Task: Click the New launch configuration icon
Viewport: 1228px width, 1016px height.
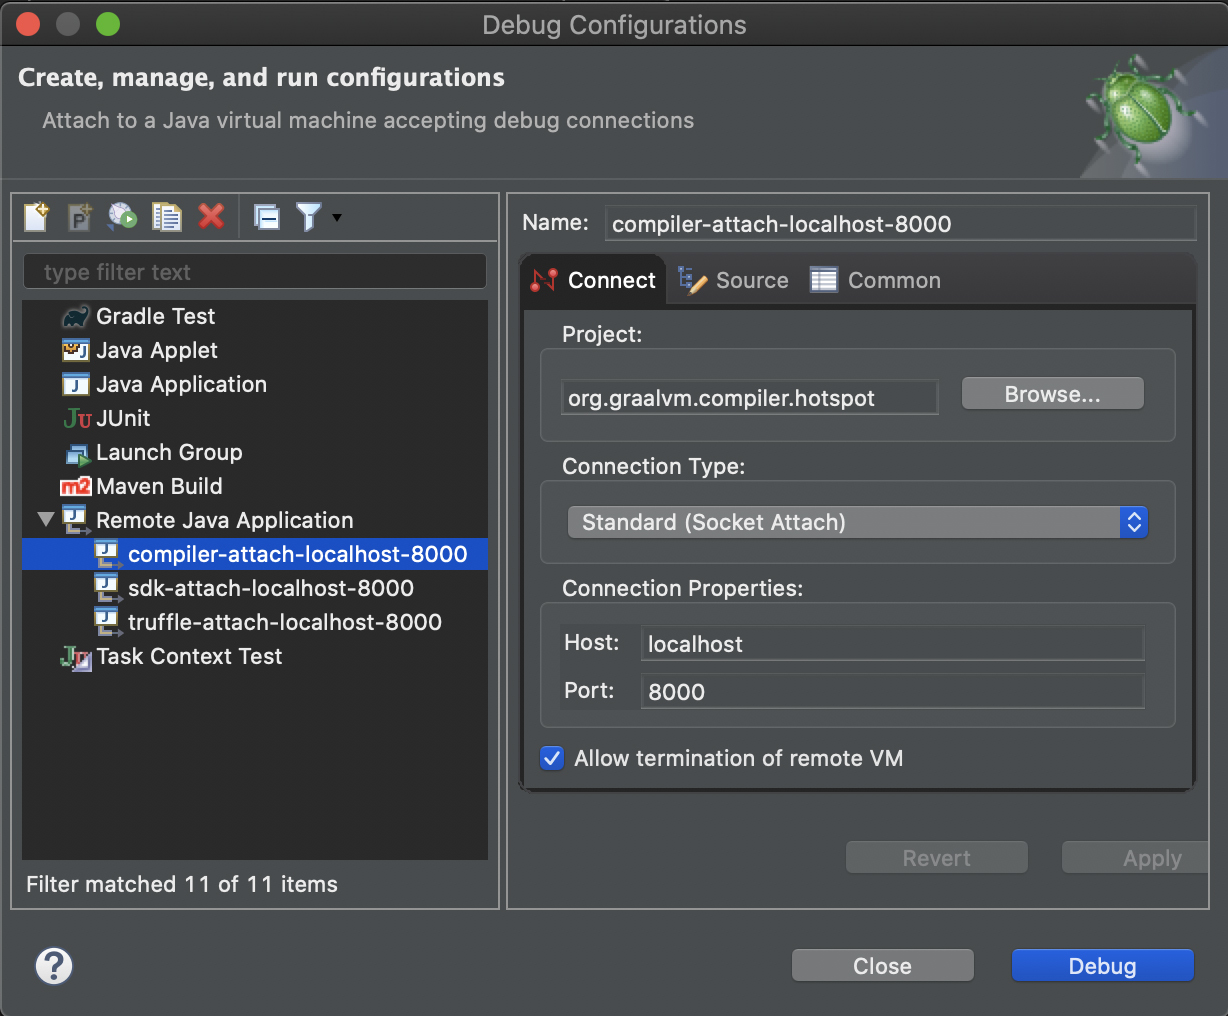Action: pyautogui.click(x=37, y=217)
